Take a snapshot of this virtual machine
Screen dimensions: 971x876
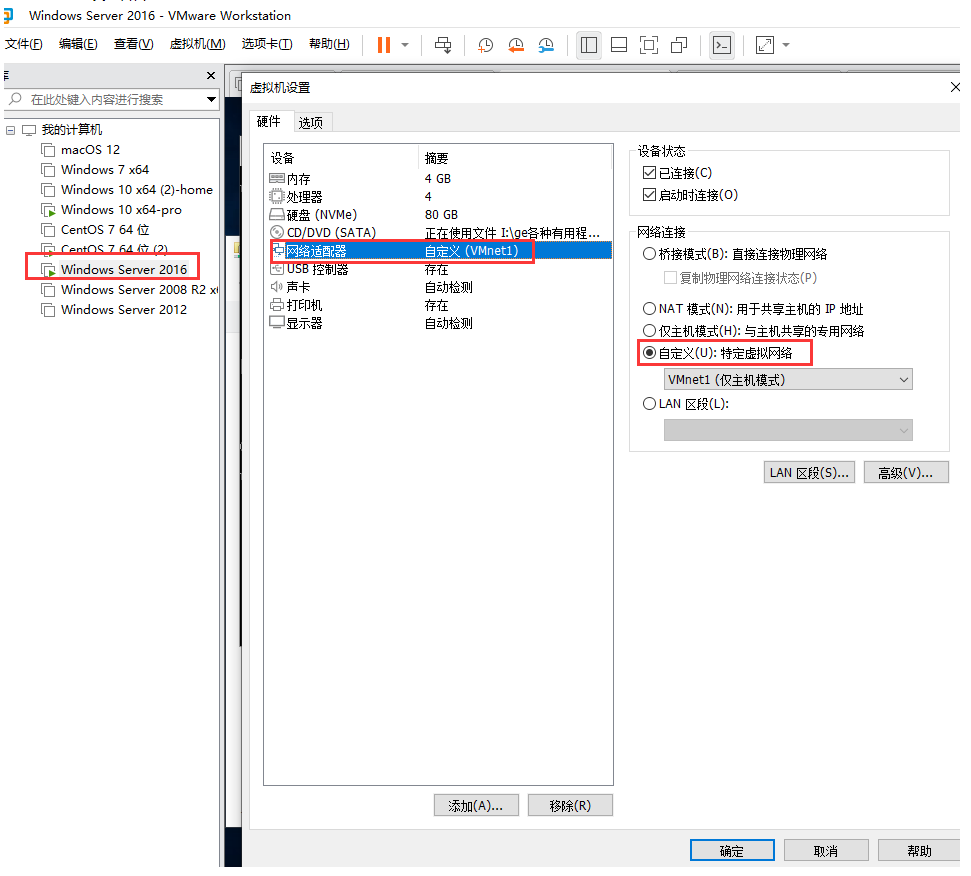(486, 45)
